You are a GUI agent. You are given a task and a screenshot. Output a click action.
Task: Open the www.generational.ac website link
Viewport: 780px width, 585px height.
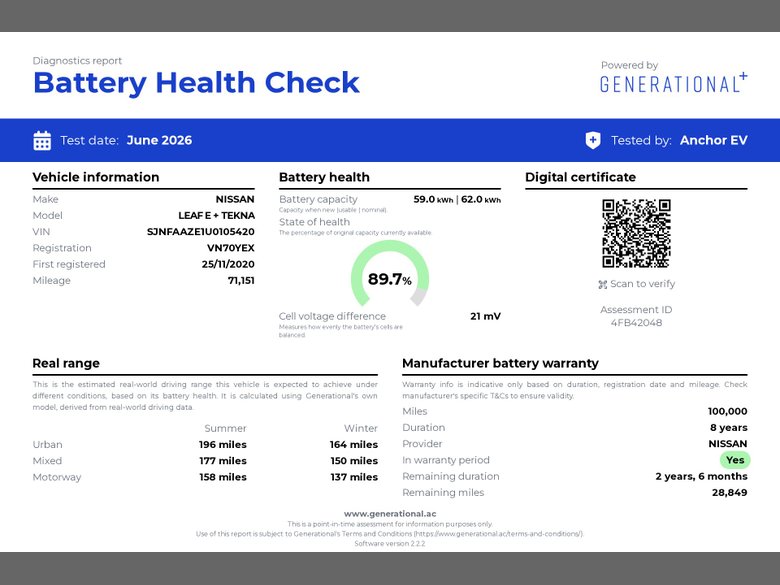(x=390, y=513)
